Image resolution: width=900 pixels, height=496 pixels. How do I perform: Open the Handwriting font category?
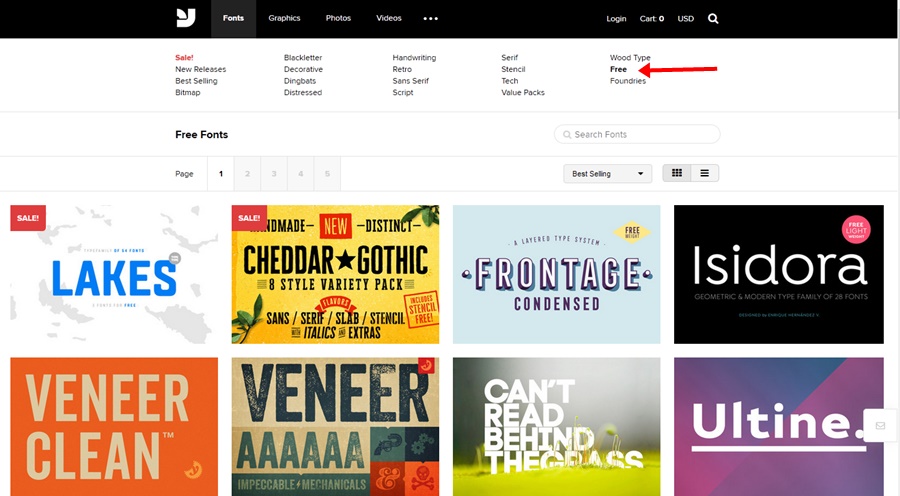point(414,57)
